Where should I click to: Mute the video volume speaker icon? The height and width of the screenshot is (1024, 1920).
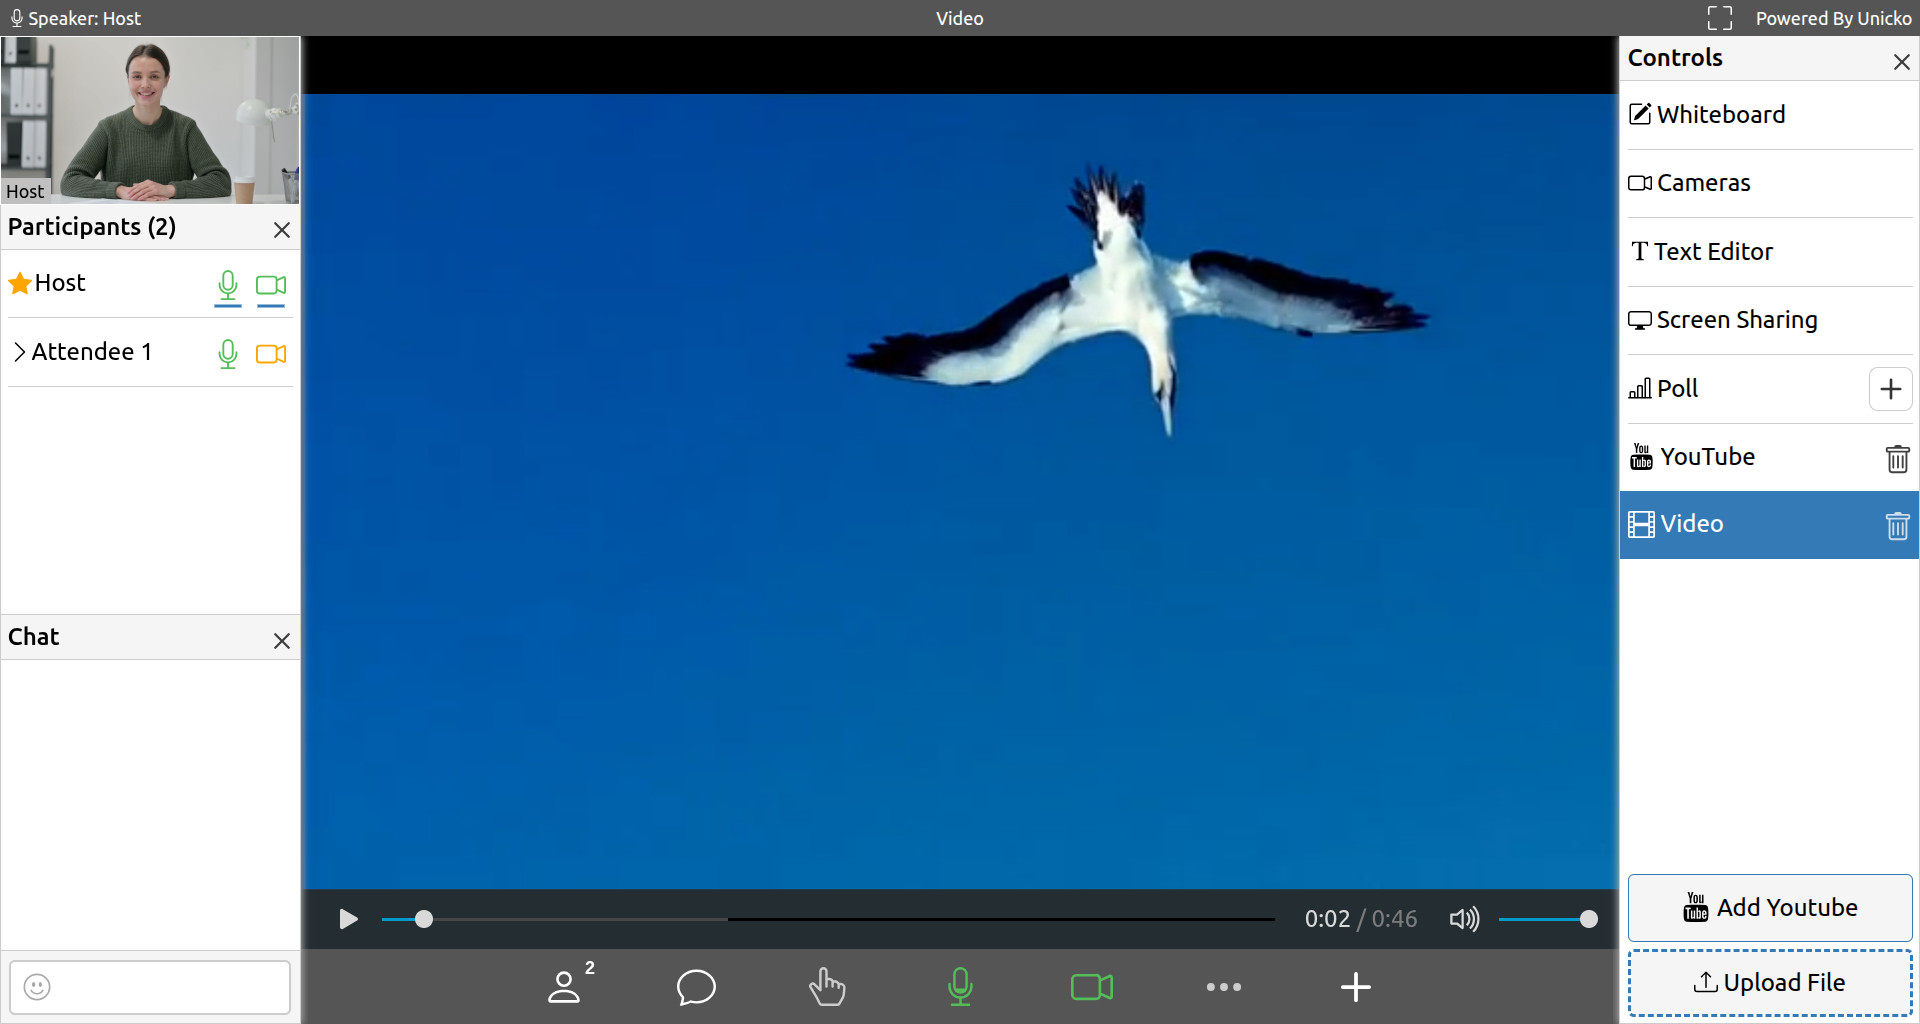click(1464, 919)
